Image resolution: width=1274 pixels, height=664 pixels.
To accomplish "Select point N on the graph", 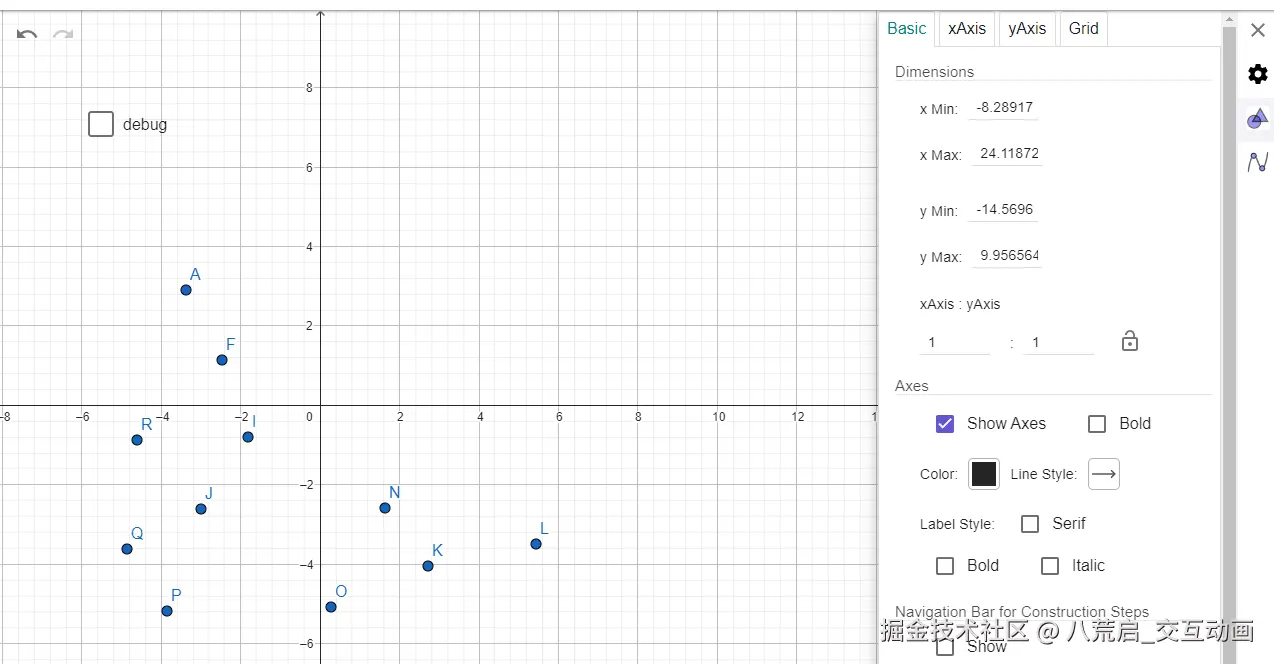I will pyautogui.click(x=385, y=508).
